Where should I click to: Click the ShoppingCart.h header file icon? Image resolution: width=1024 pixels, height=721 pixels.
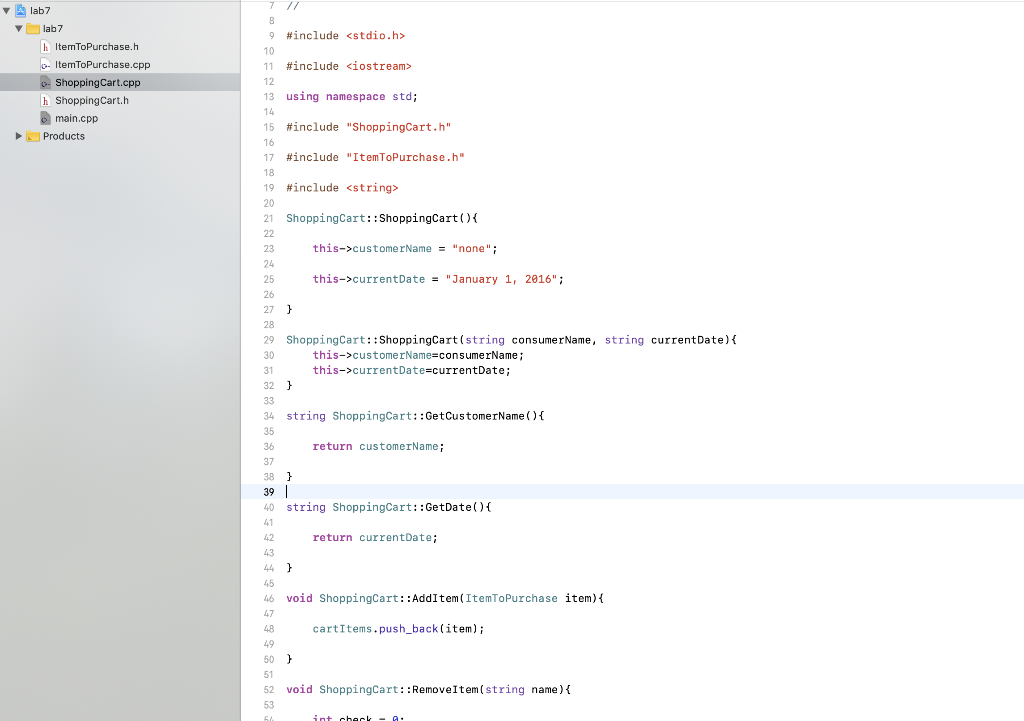[45, 100]
